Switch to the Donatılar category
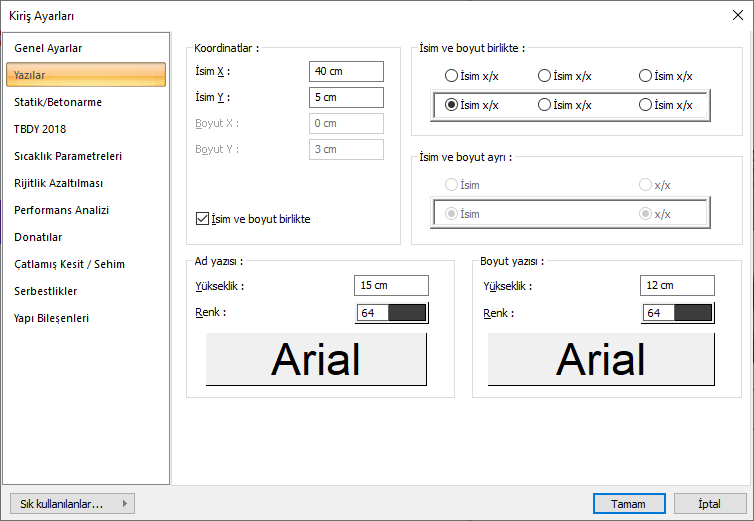Image resolution: width=754 pixels, height=521 pixels. pos(38,237)
